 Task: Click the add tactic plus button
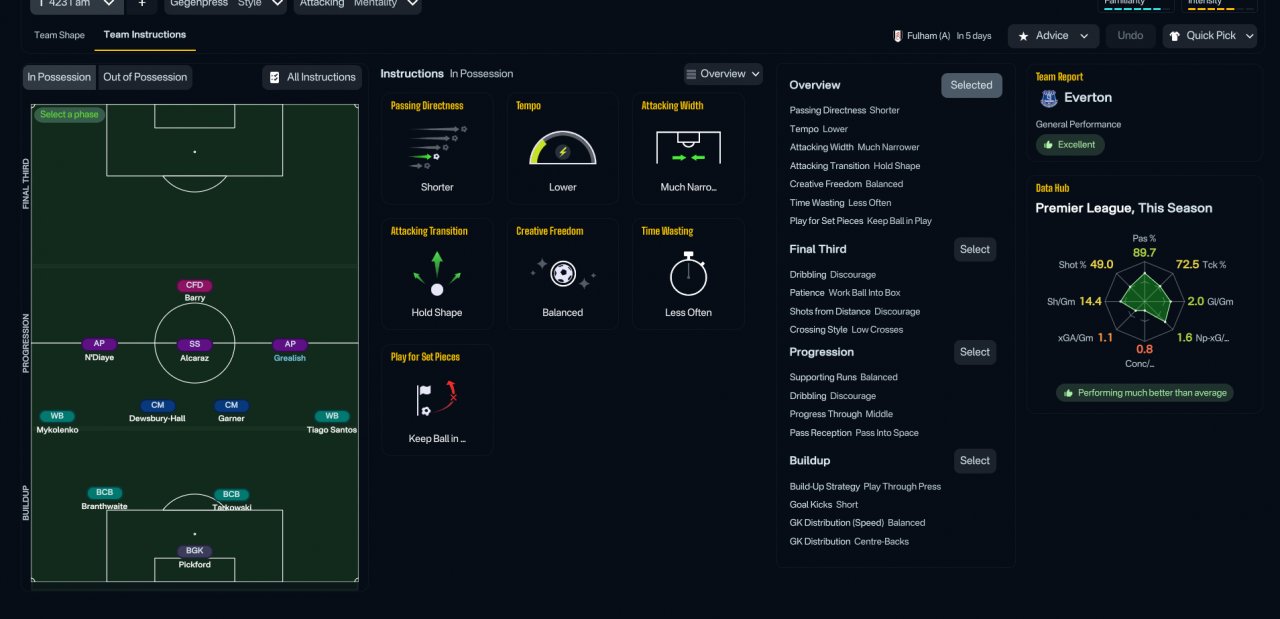(142, 3)
